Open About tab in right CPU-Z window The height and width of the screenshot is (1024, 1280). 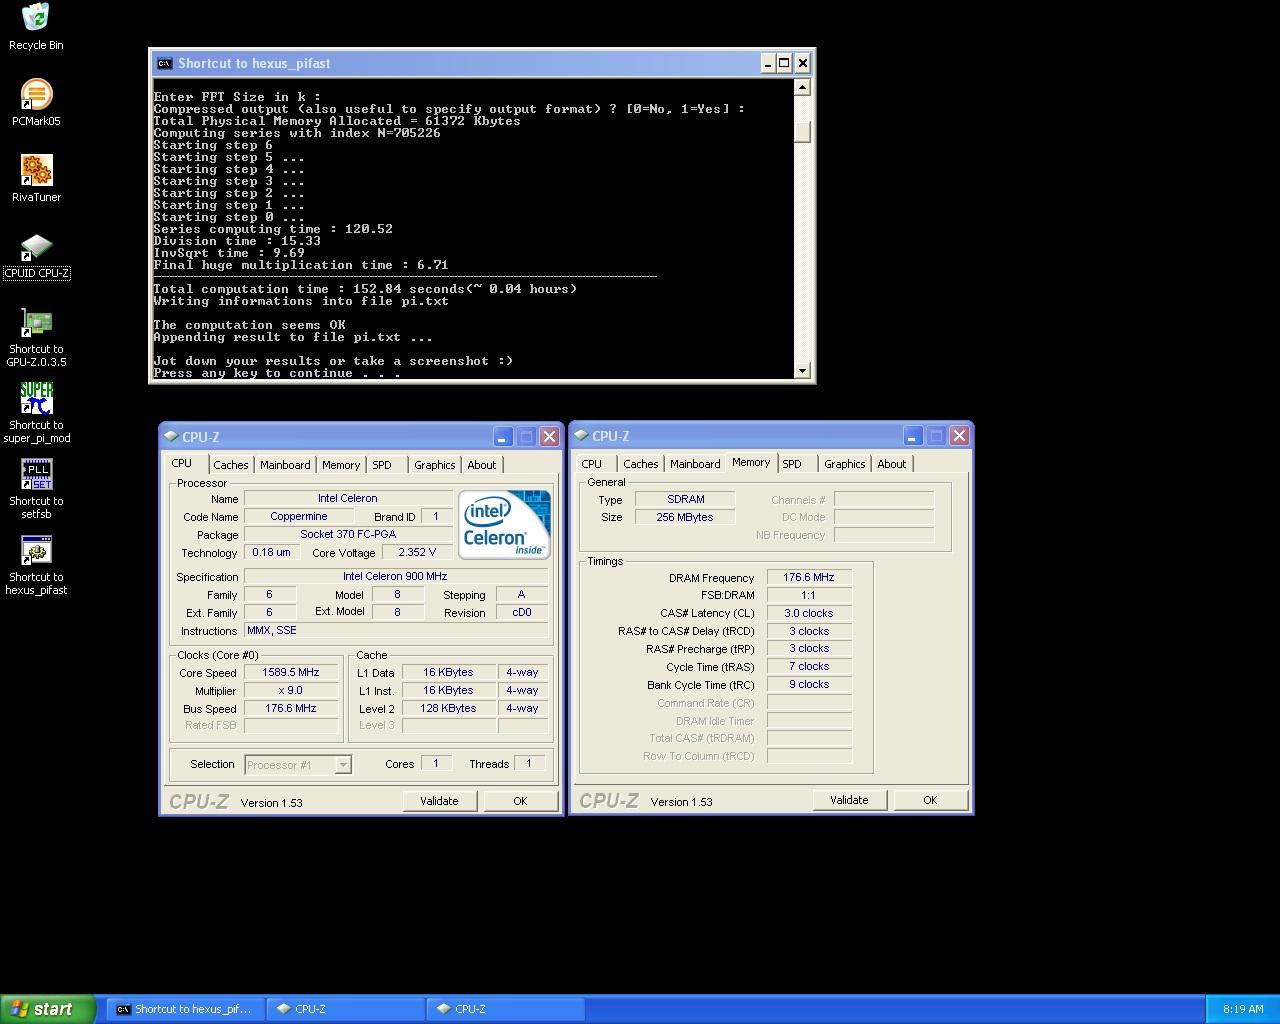coord(892,464)
